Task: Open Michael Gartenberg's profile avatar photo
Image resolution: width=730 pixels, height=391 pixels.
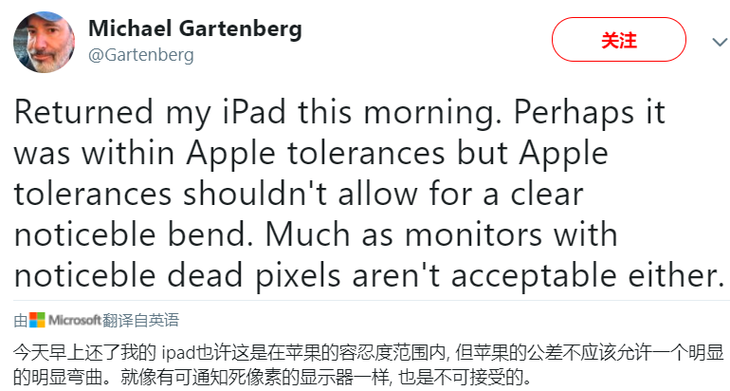Action: coord(44,42)
